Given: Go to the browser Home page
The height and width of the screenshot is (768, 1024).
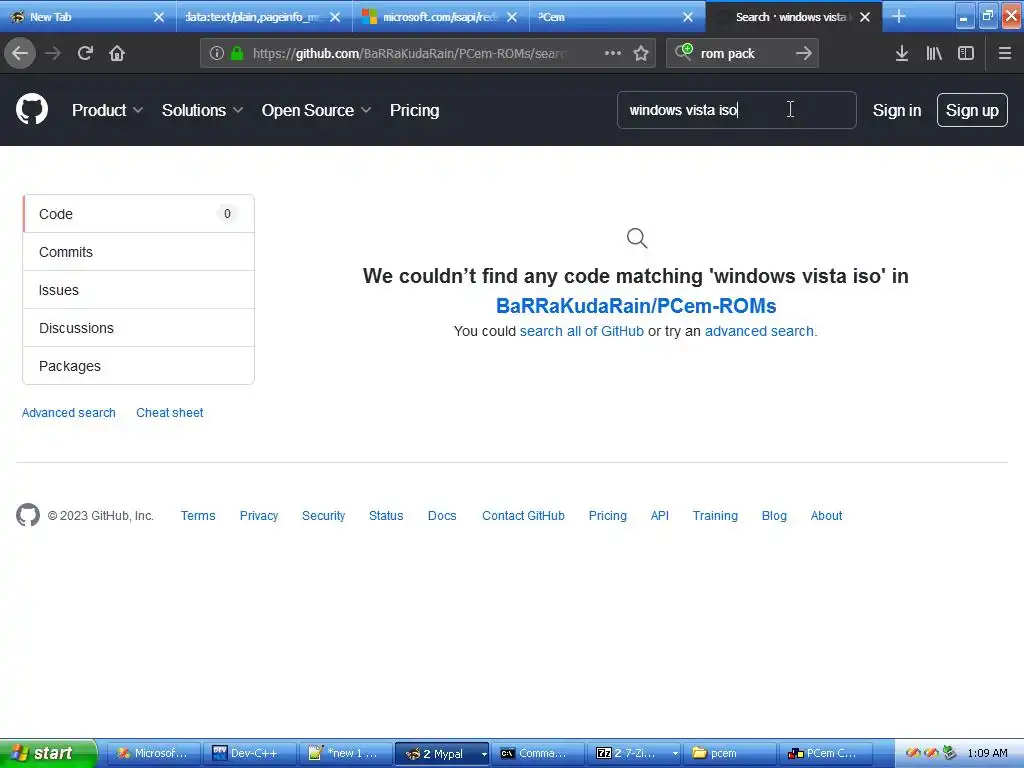Looking at the screenshot, I should 117,53.
